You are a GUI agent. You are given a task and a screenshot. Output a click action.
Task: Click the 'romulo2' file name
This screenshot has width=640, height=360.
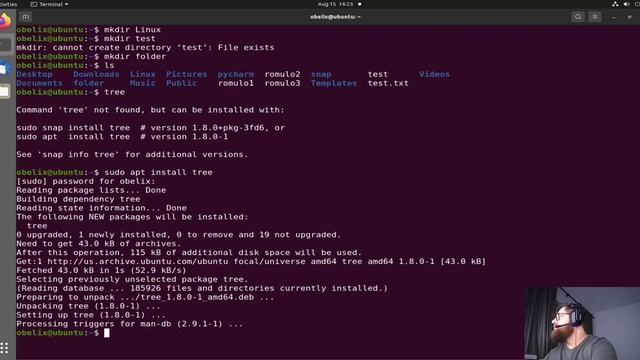[282, 74]
